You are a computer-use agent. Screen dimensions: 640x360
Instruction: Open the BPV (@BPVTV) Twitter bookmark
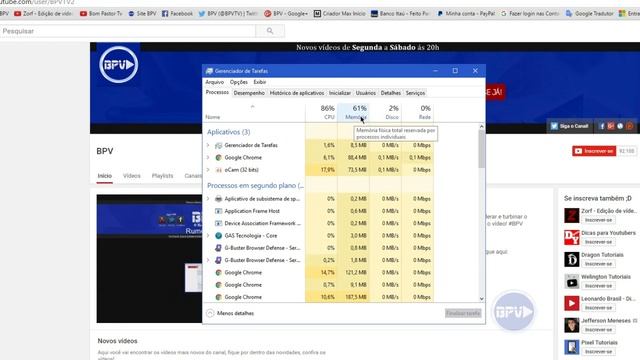[228, 13]
